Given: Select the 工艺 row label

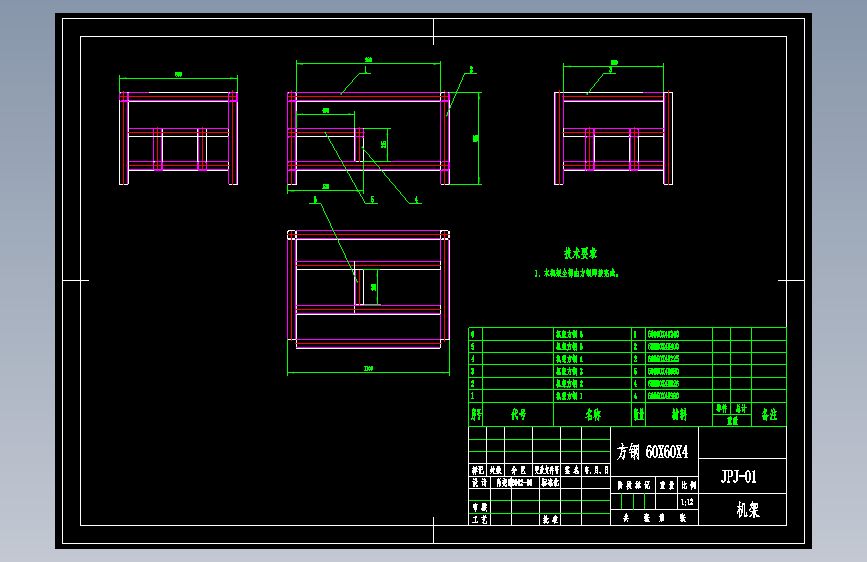Looking at the screenshot, I should (x=479, y=519).
